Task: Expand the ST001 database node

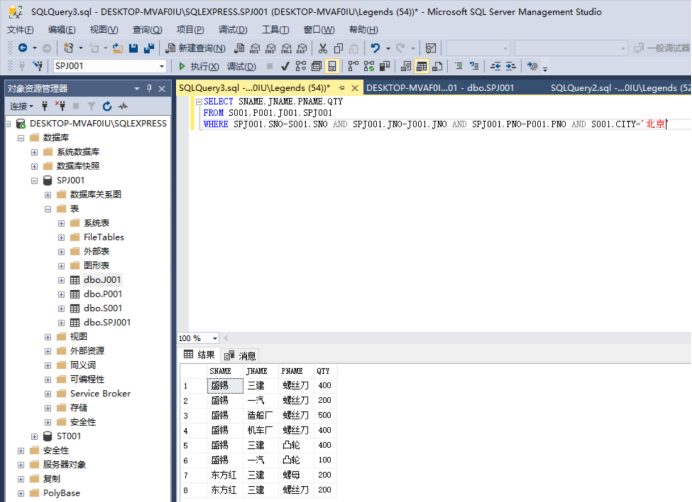Action: 34,436
